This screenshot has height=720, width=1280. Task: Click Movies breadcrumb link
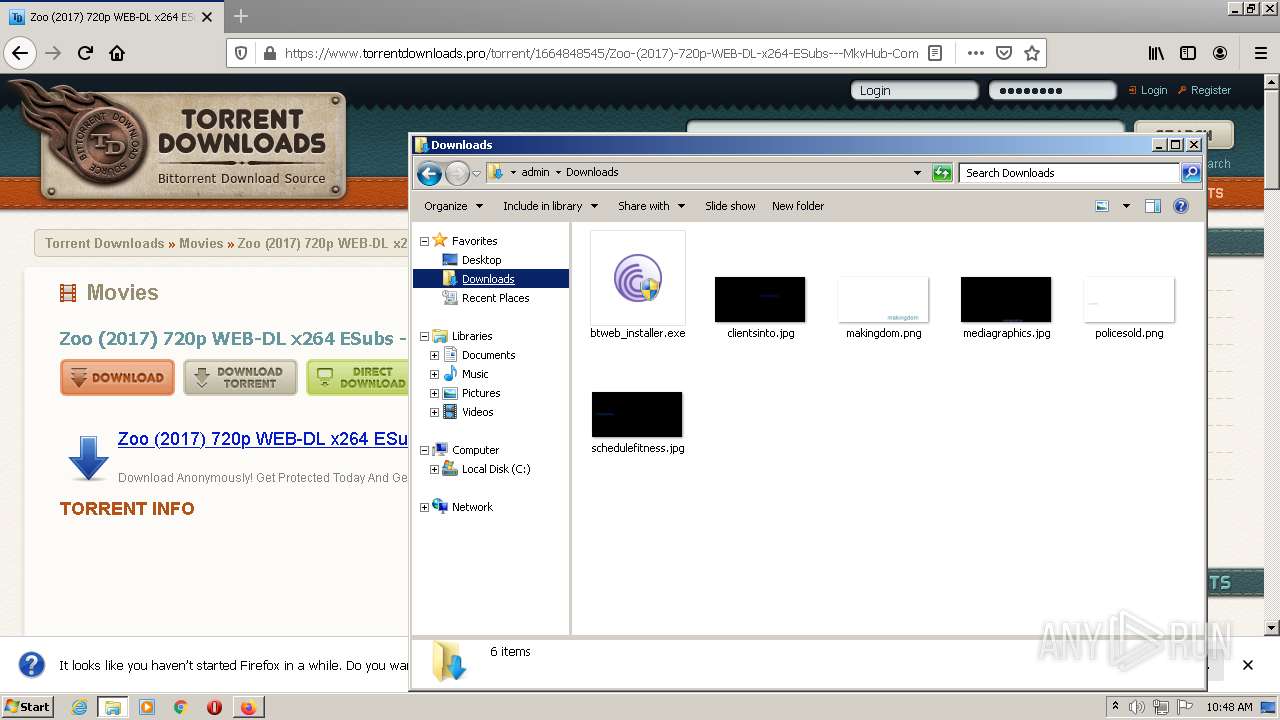coord(201,243)
